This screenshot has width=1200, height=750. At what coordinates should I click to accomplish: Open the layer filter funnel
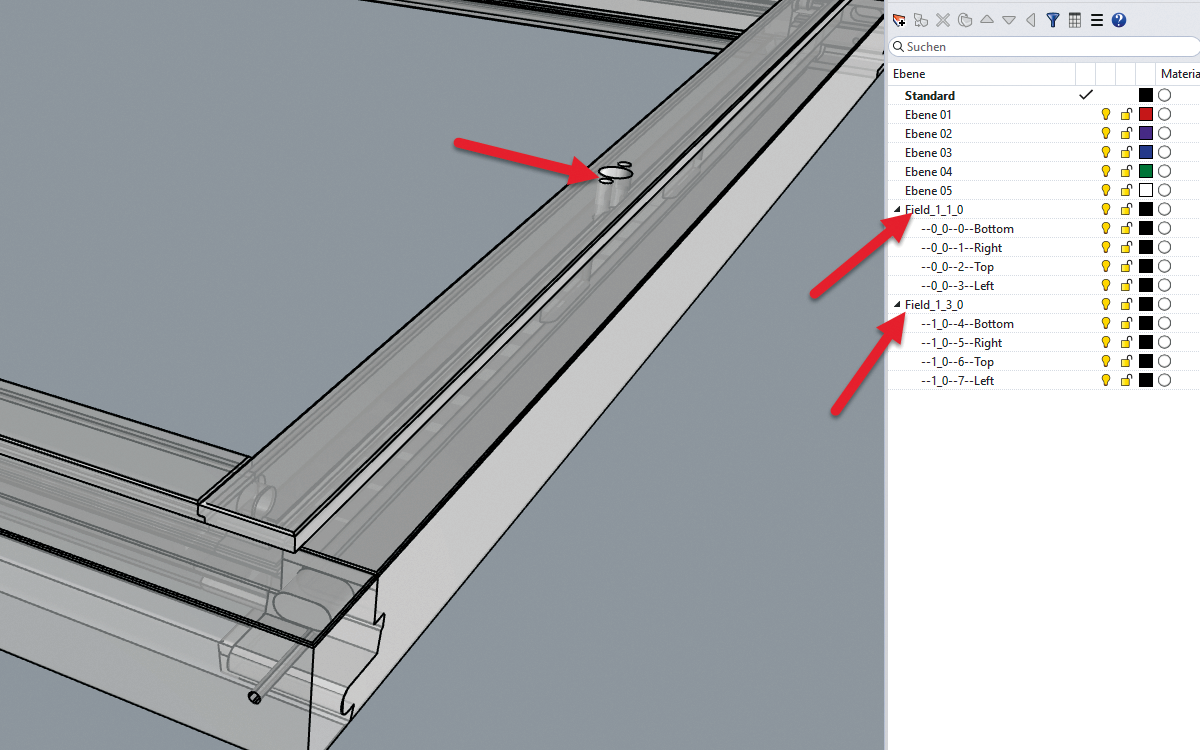click(x=1053, y=20)
